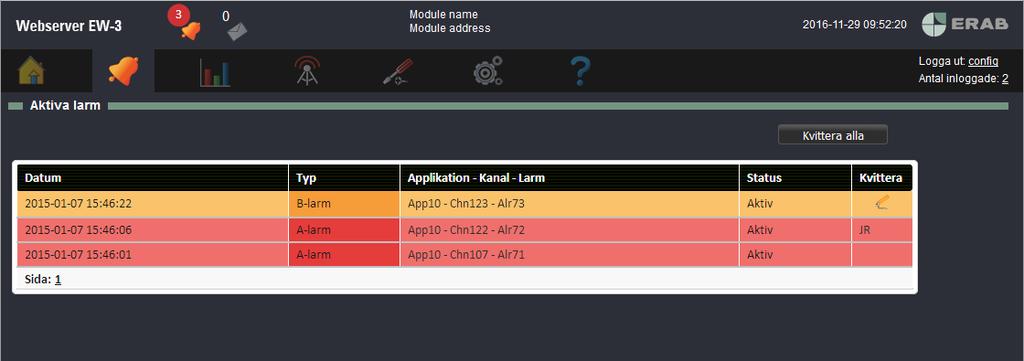Log out via the config link
The image size is (1024, 361).
(x=983, y=61)
